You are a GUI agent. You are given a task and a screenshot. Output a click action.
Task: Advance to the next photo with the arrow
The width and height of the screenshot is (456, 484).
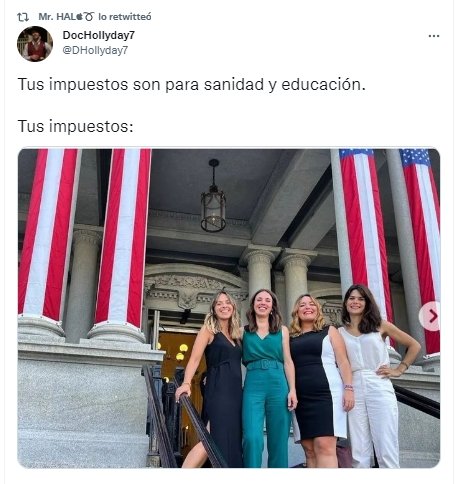click(x=431, y=316)
